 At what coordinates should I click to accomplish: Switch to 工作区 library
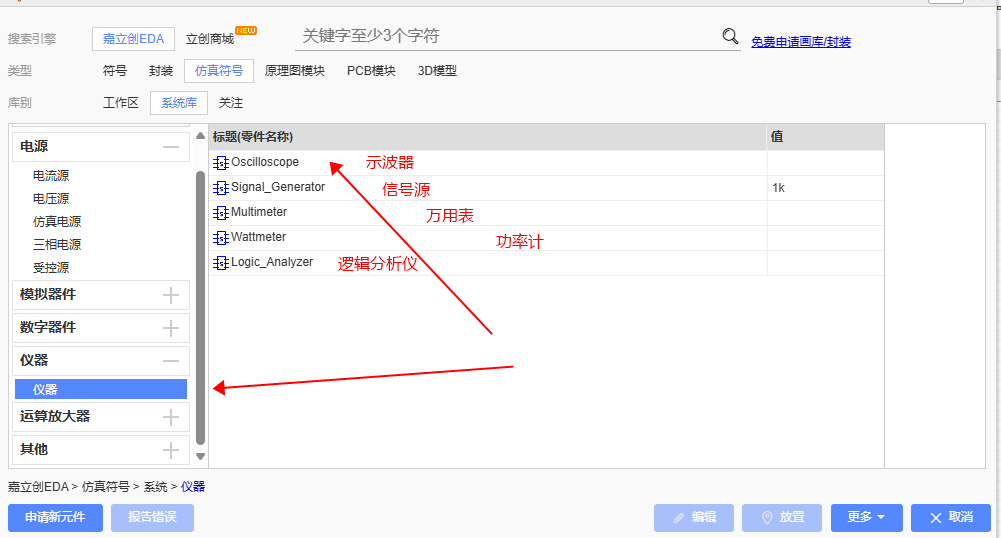[x=121, y=103]
